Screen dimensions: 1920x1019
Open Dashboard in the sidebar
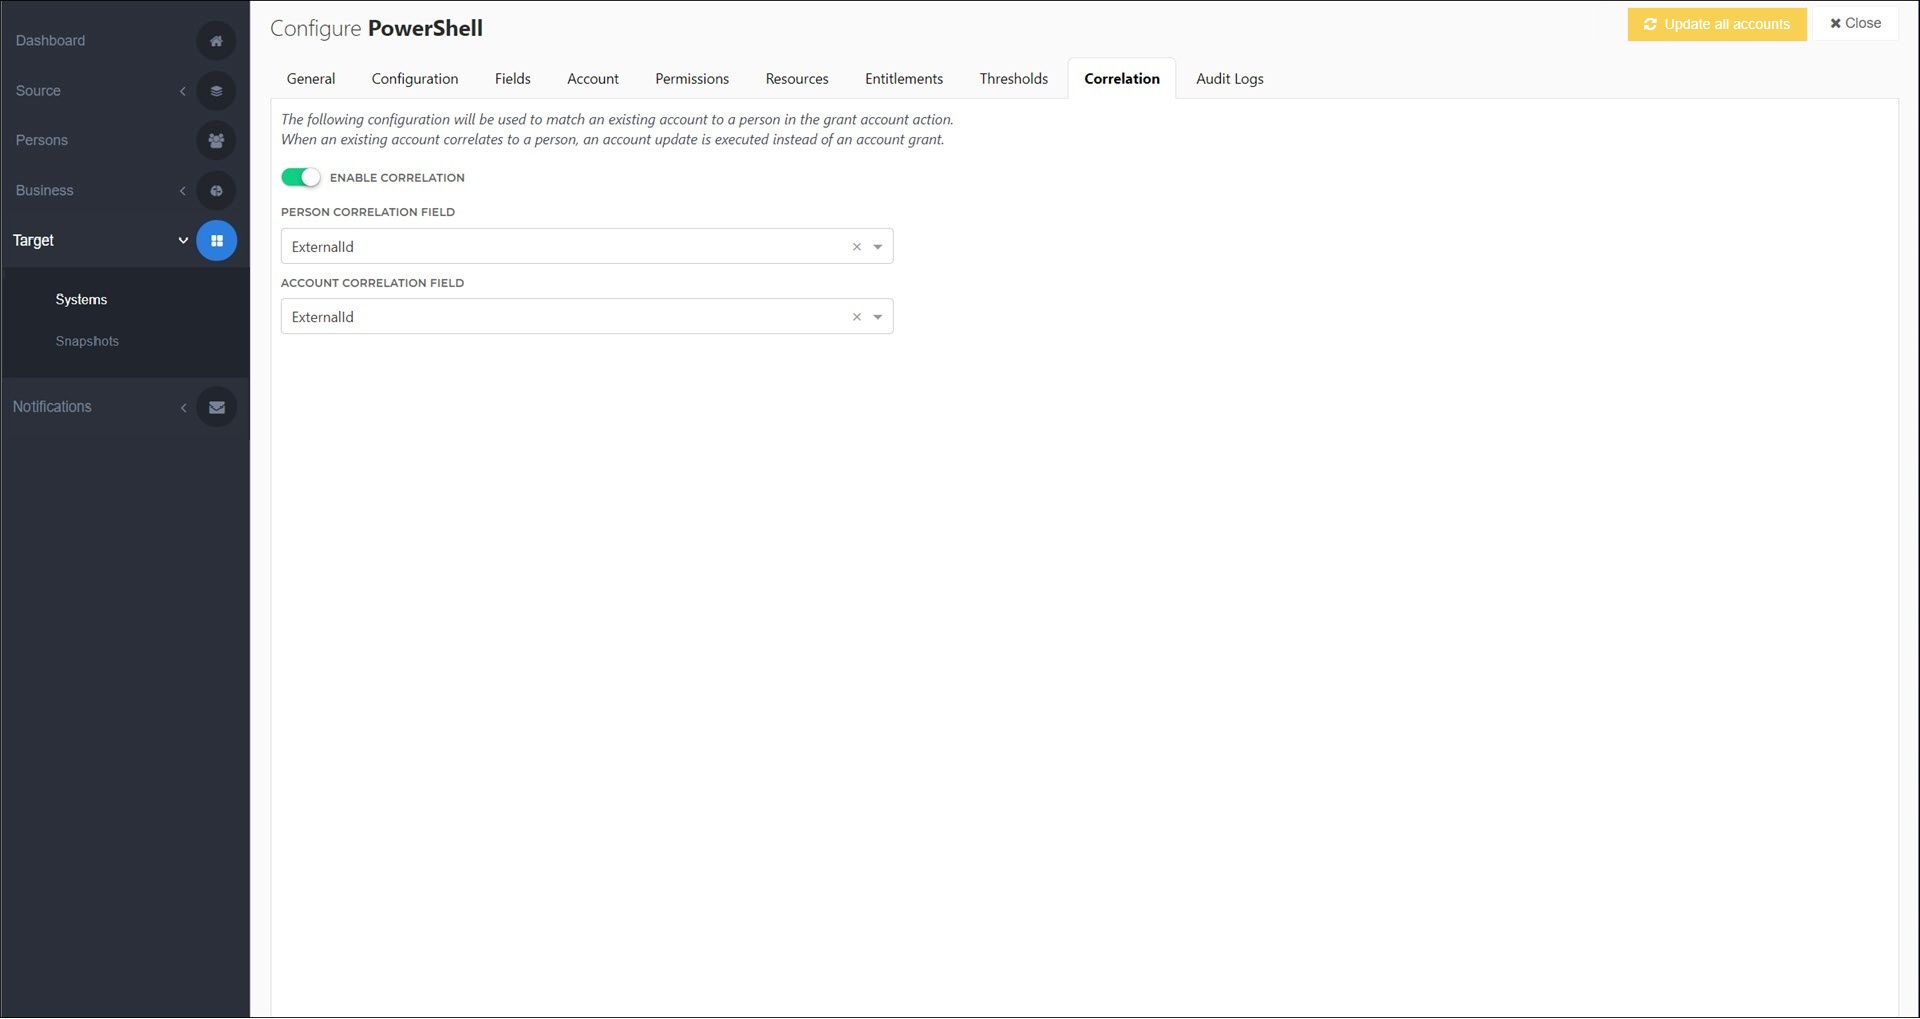[50, 41]
